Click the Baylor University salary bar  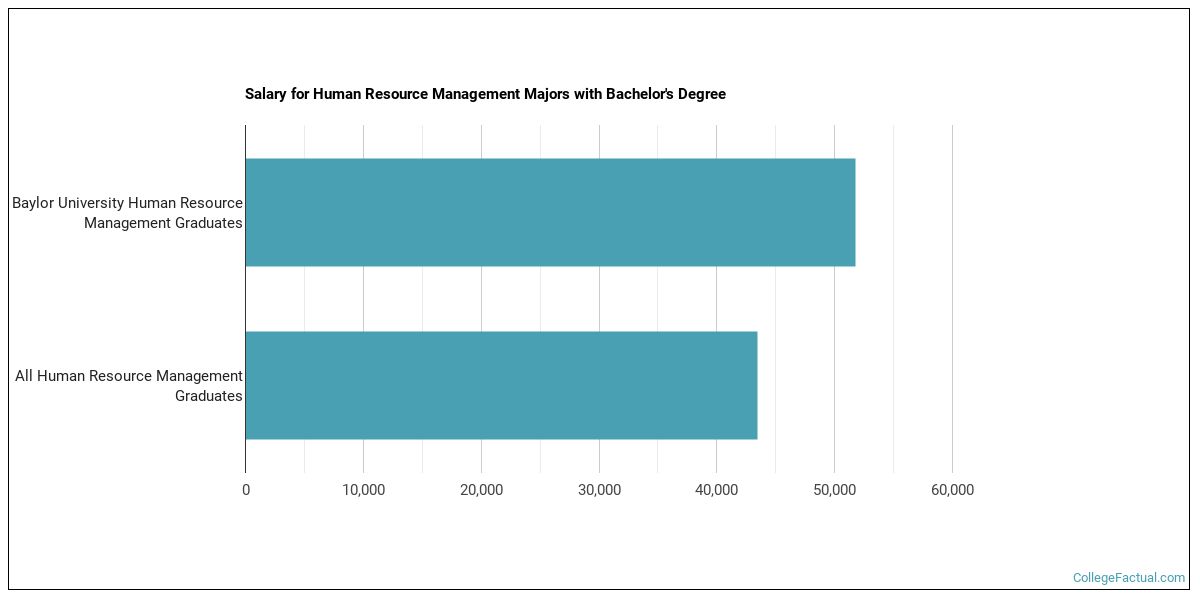click(550, 212)
